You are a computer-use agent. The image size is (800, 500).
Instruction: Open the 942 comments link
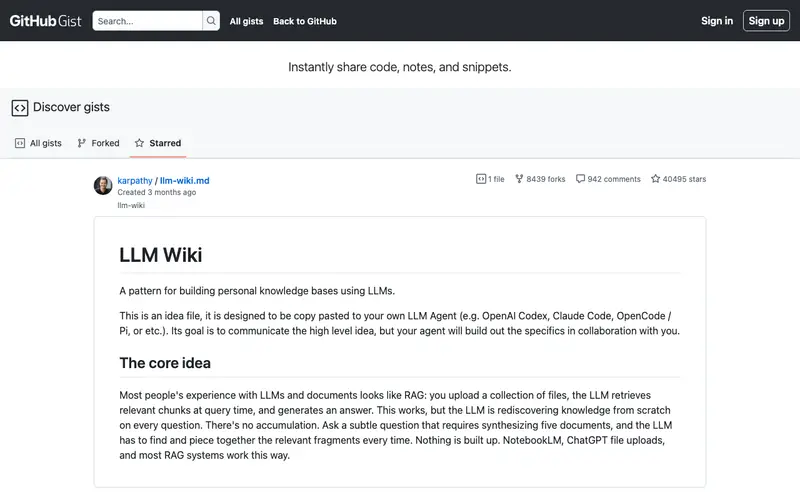(608, 179)
